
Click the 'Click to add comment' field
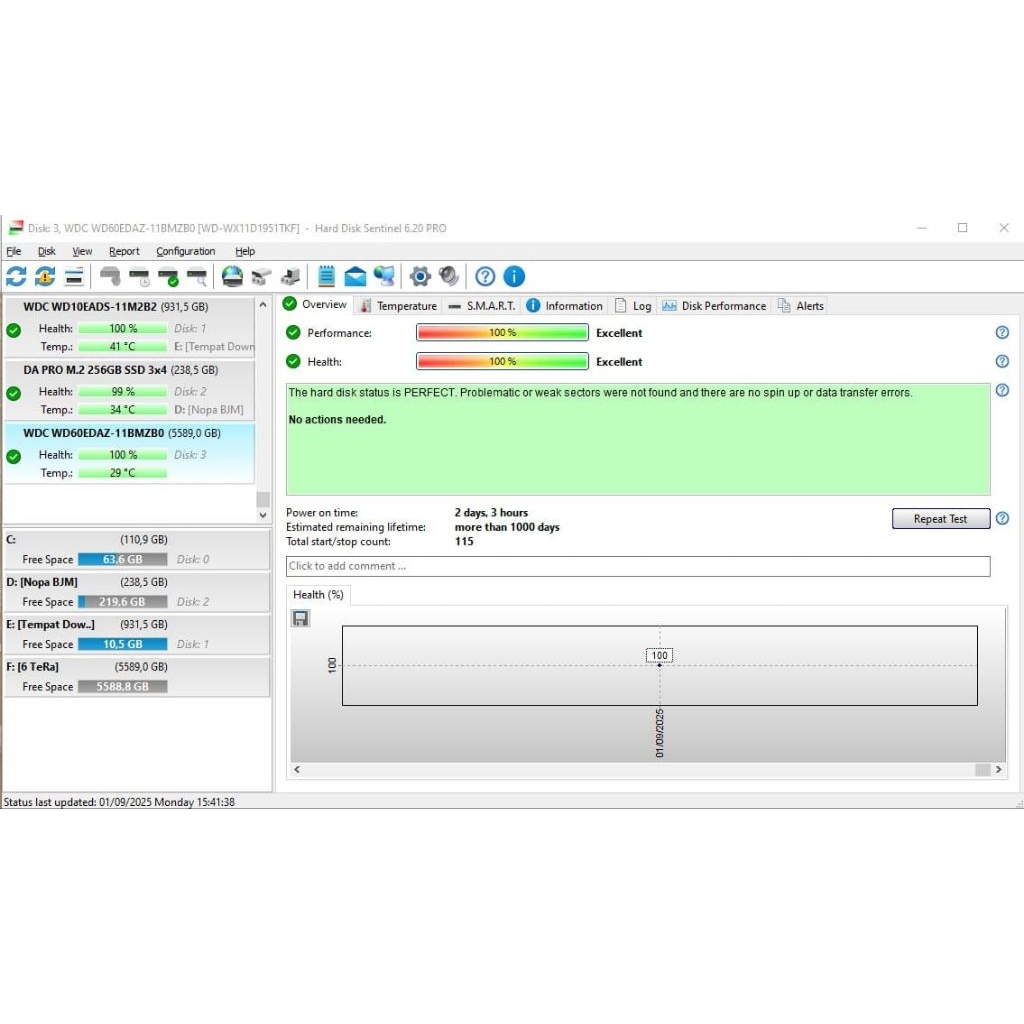point(637,566)
